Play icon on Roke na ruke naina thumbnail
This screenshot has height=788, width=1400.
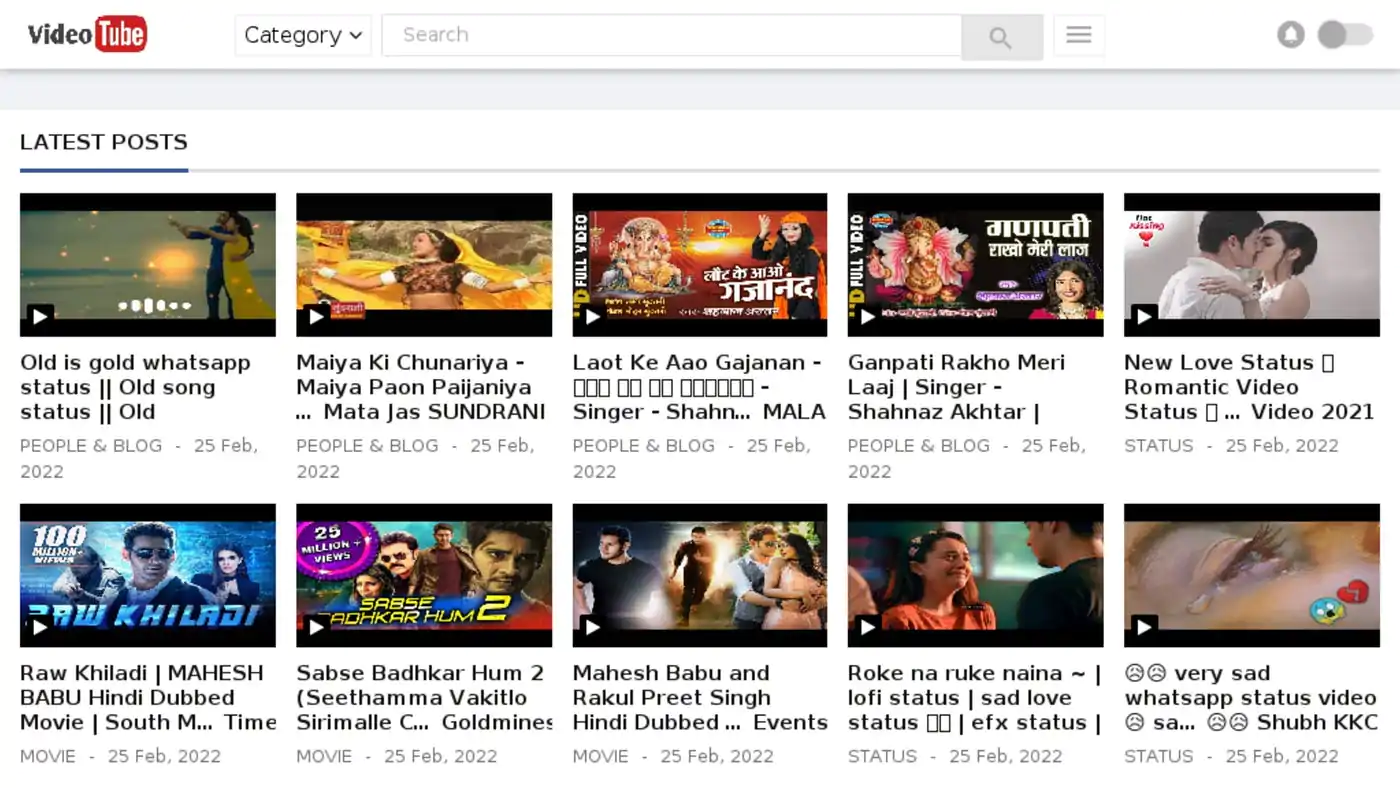pyautogui.click(x=867, y=627)
